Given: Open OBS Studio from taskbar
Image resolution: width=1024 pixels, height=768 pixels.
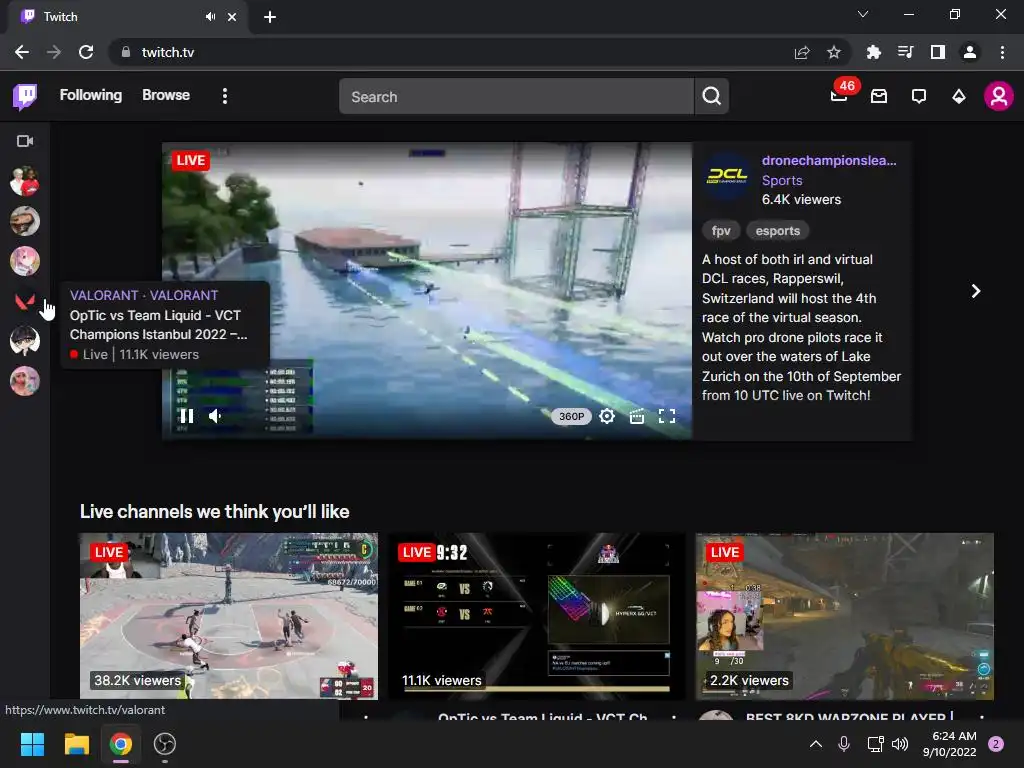Looking at the screenshot, I should (x=165, y=744).
